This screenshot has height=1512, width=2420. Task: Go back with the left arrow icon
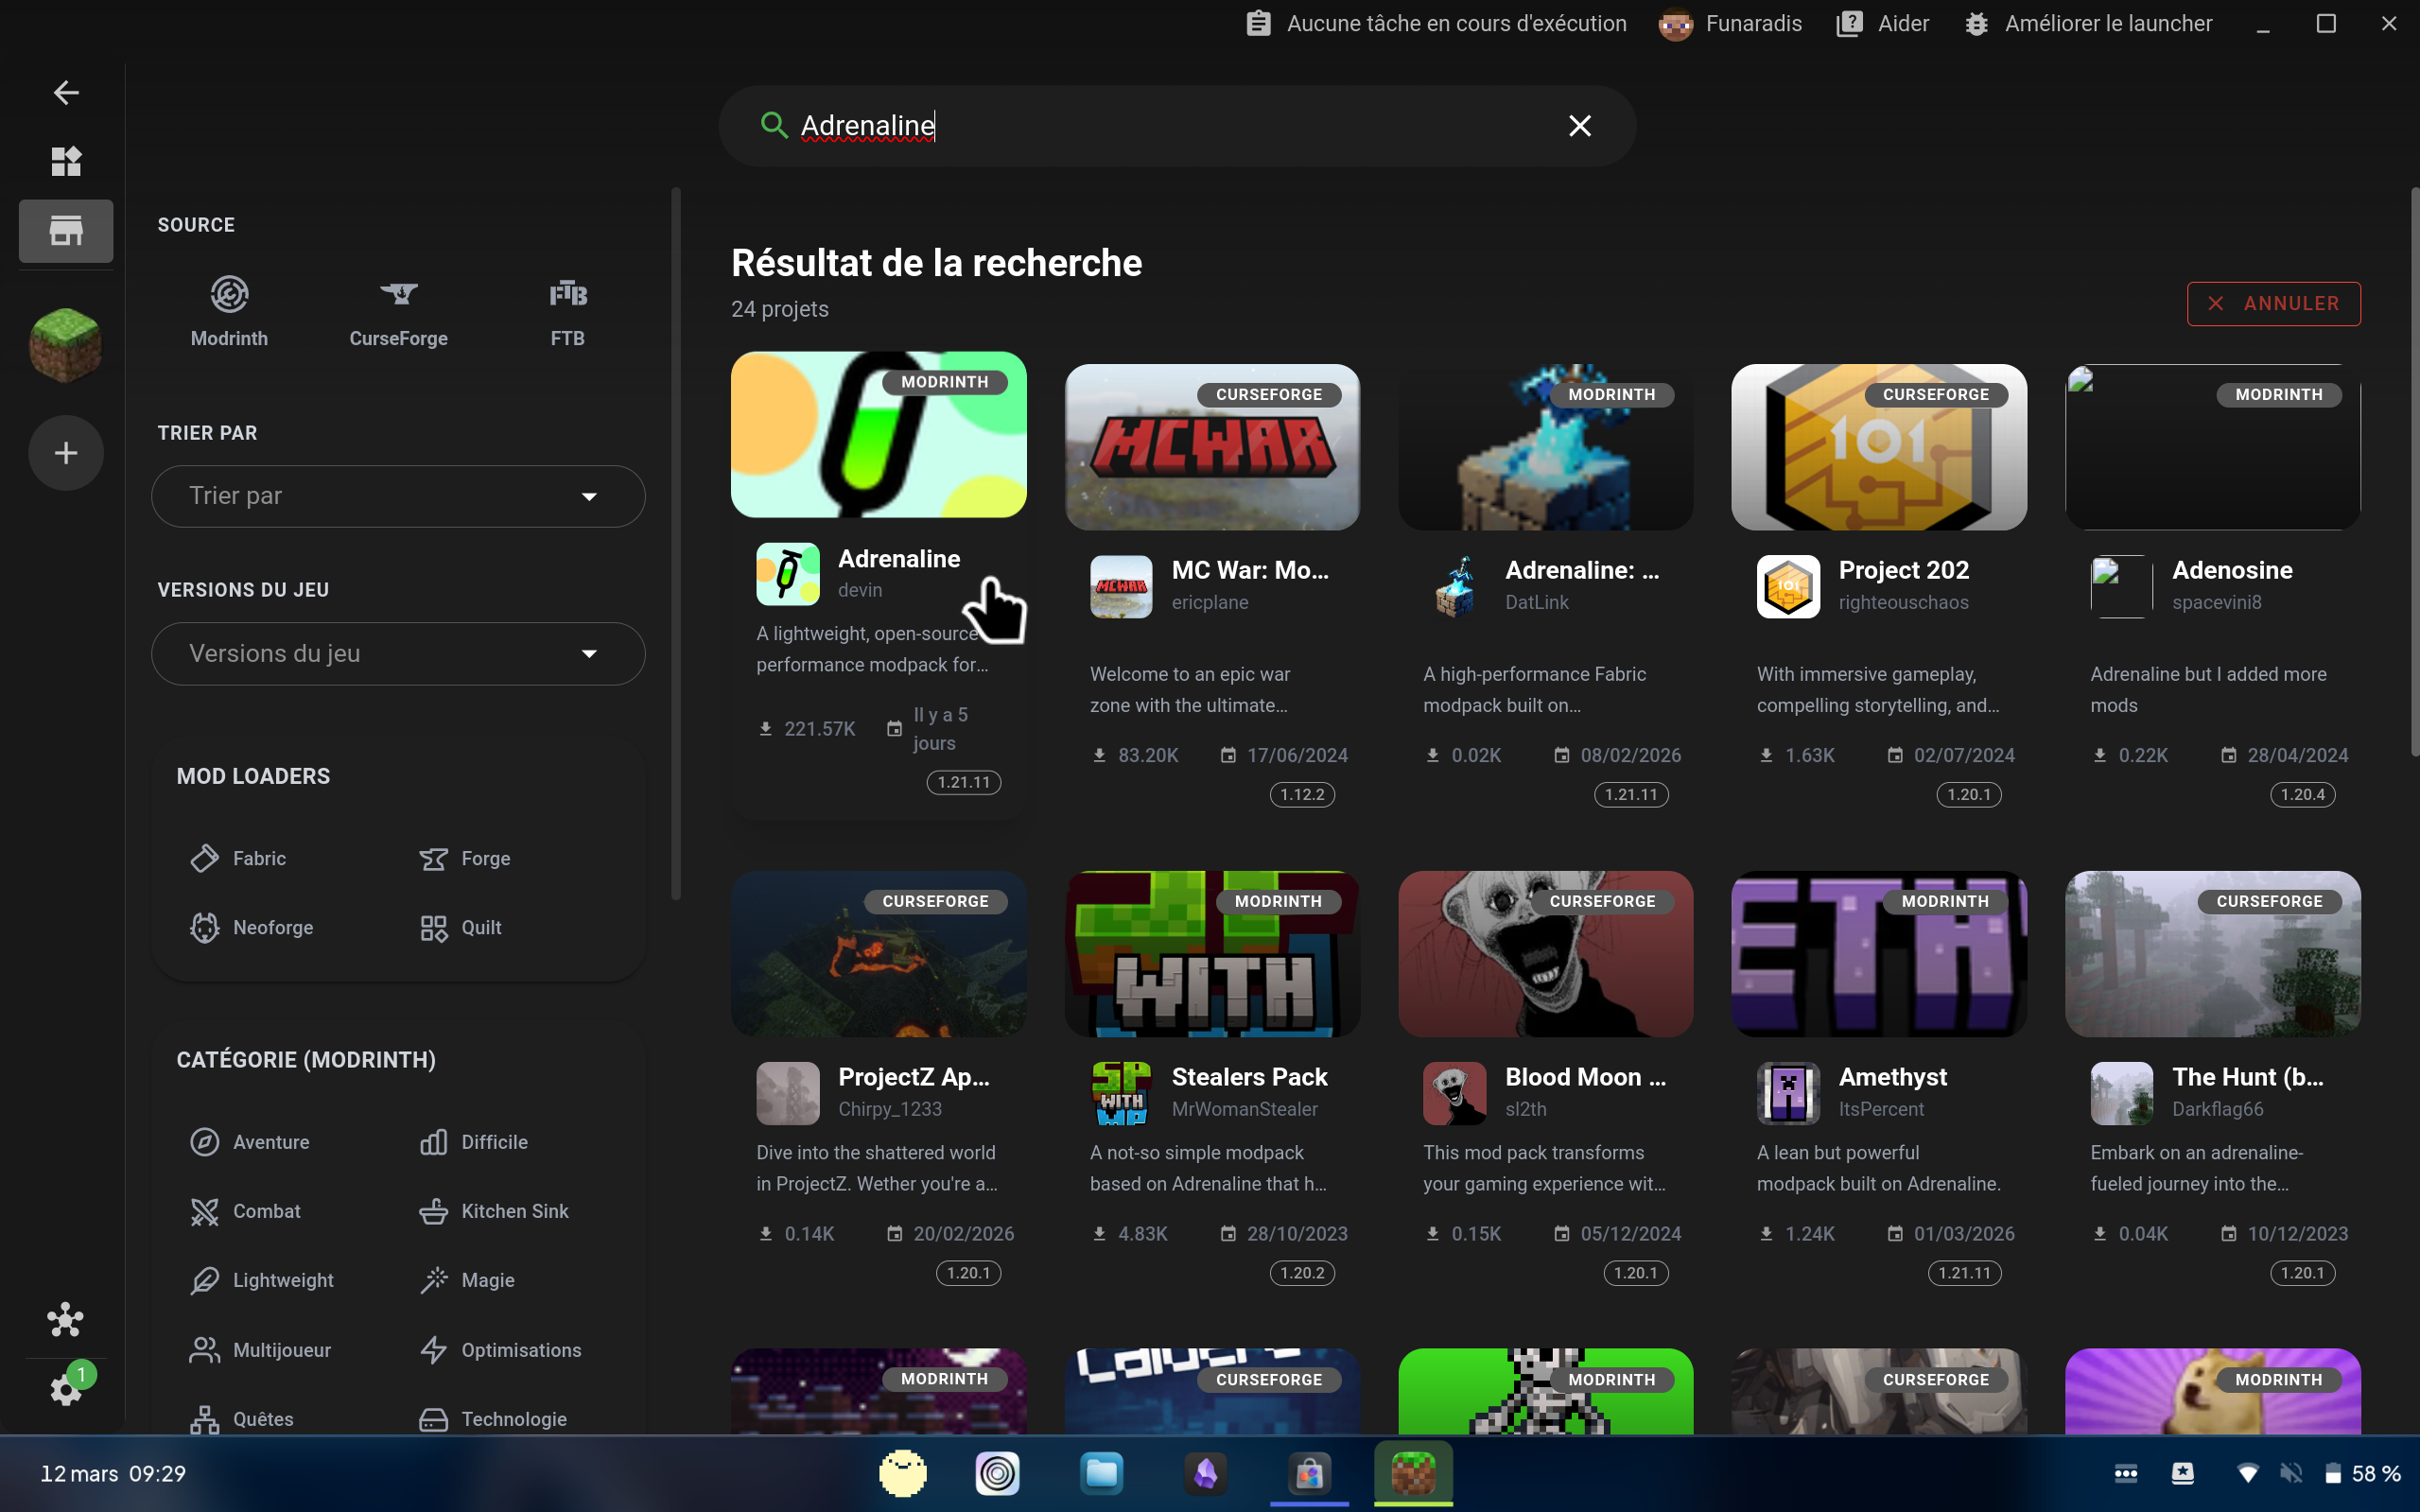tap(66, 93)
